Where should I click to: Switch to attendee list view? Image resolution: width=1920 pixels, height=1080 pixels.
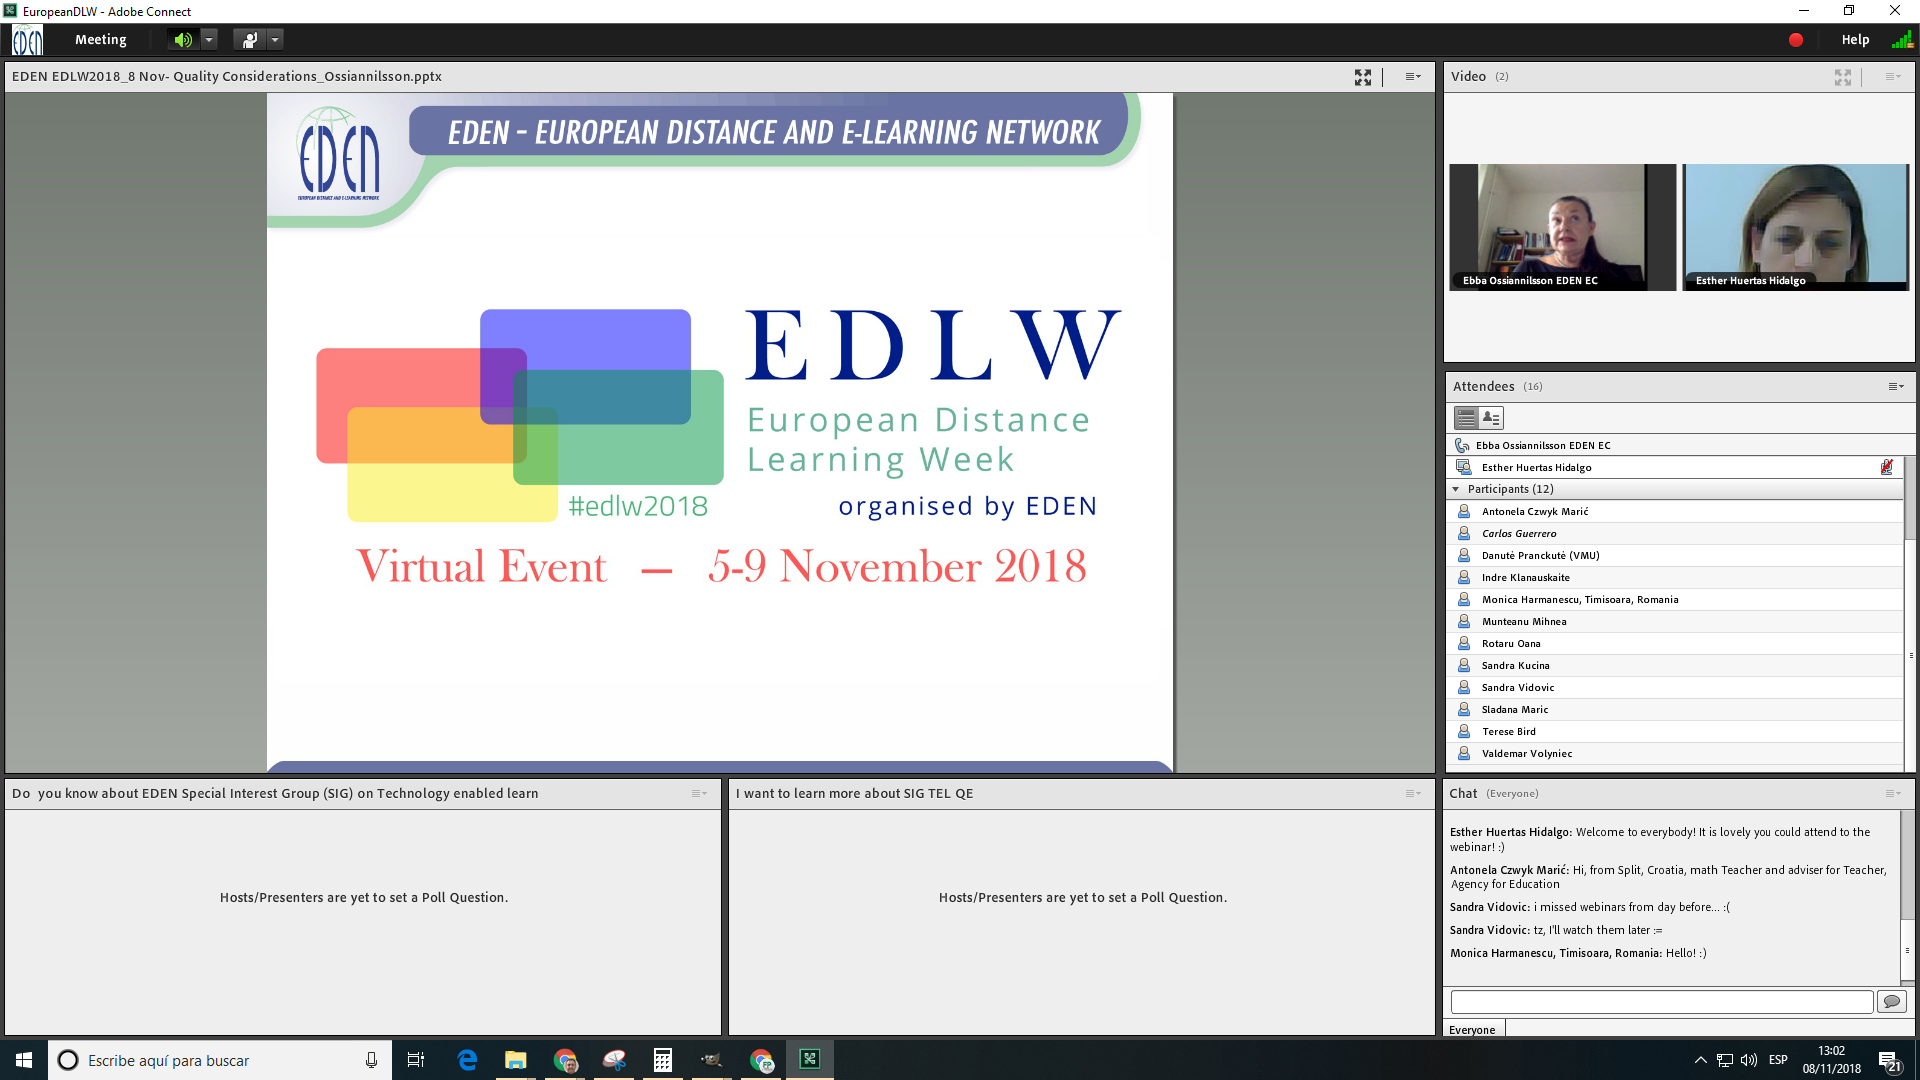(1466, 418)
